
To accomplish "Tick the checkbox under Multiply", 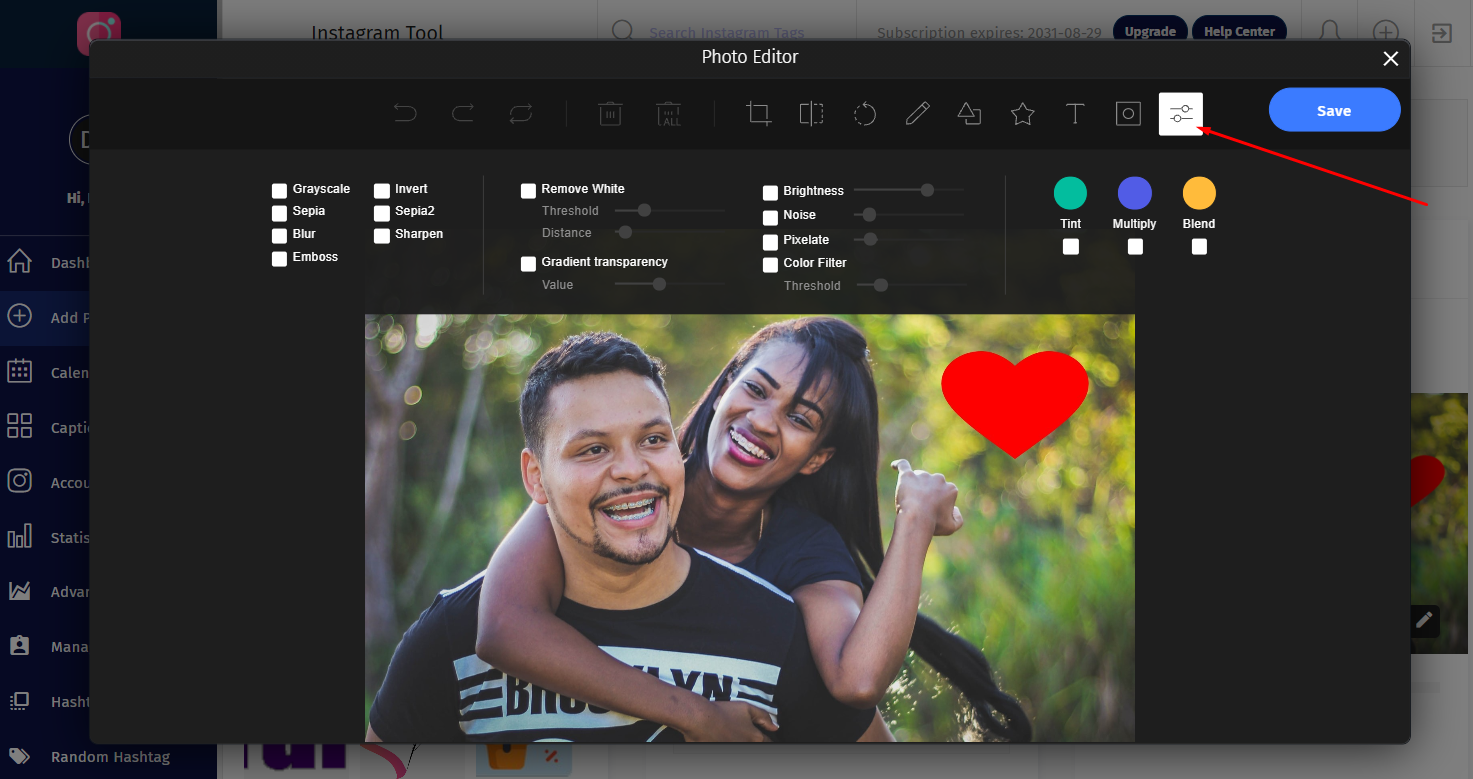I will (1135, 247).
